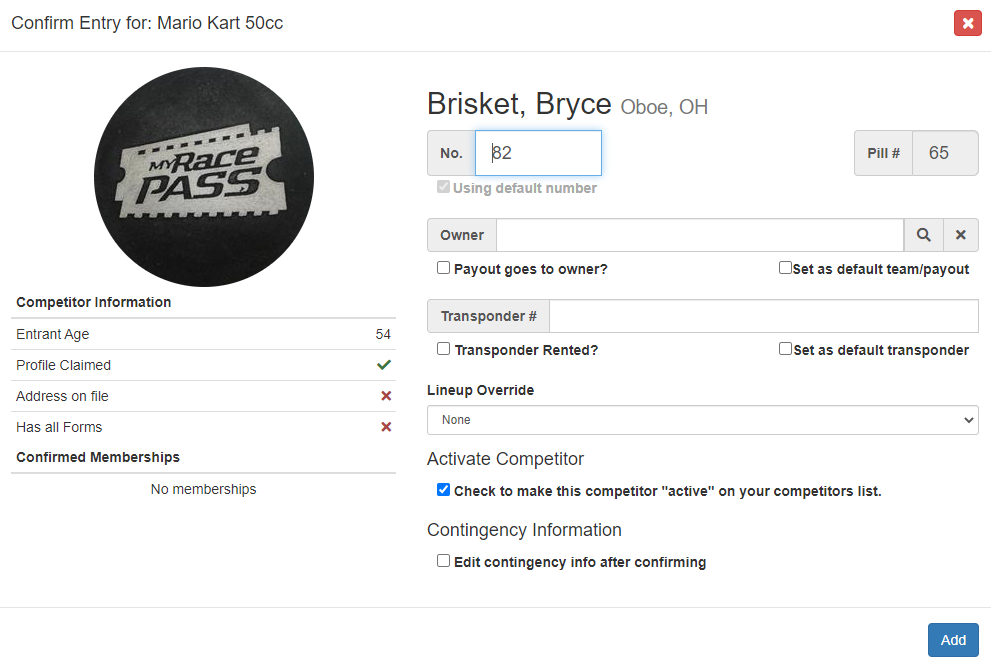This screenshot has width=991, height=670.
Task: Open the Lineup Override dropdown
Action: (x=702, y=420)
